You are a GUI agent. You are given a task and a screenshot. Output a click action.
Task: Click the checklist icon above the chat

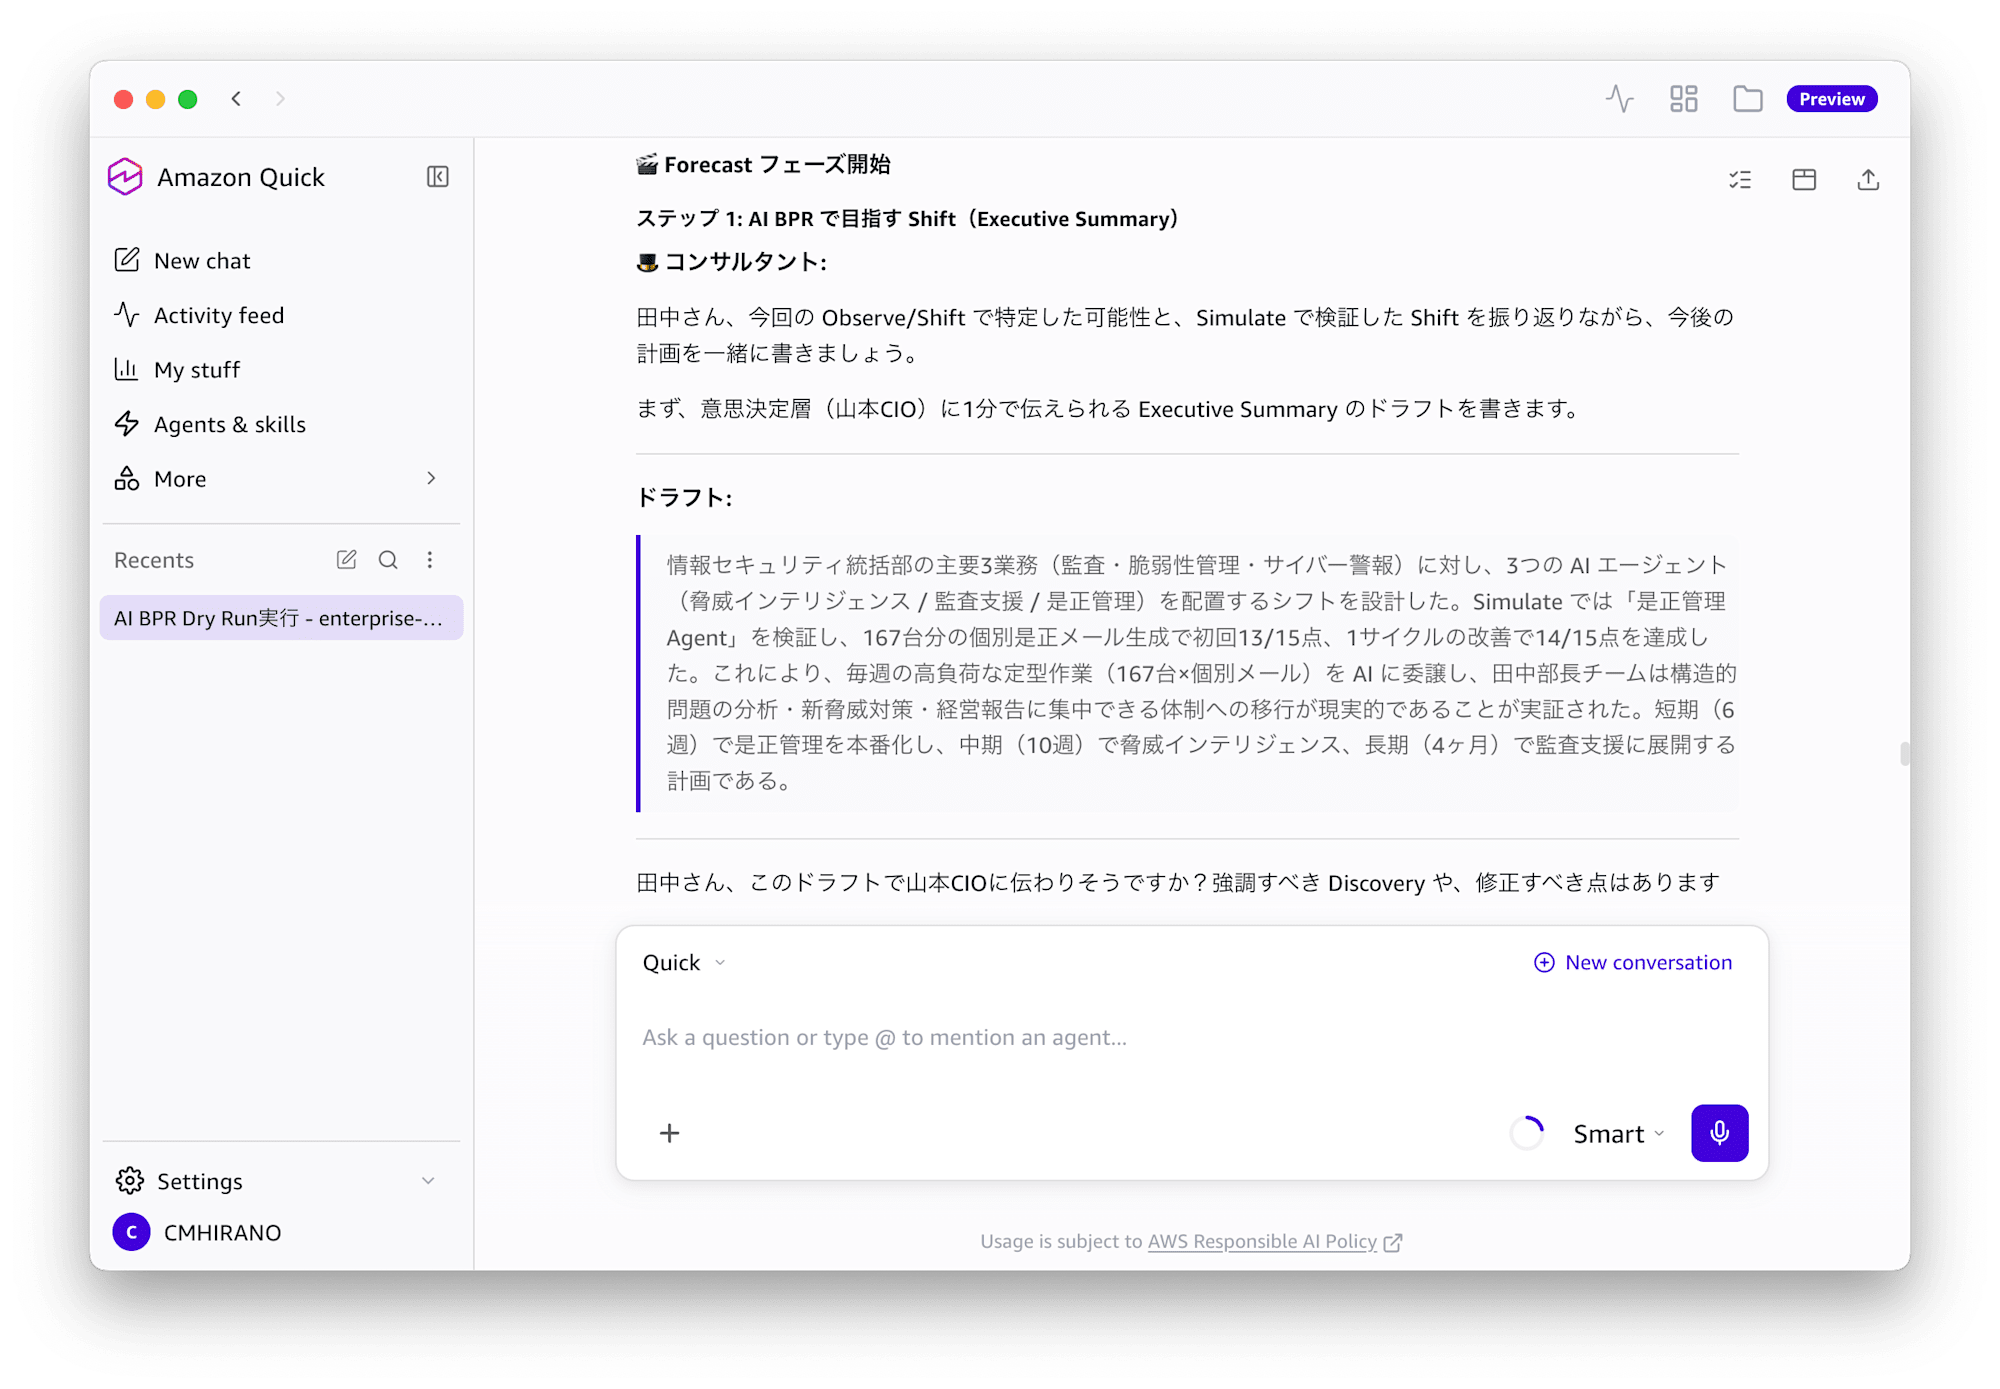coord(1740,180)
